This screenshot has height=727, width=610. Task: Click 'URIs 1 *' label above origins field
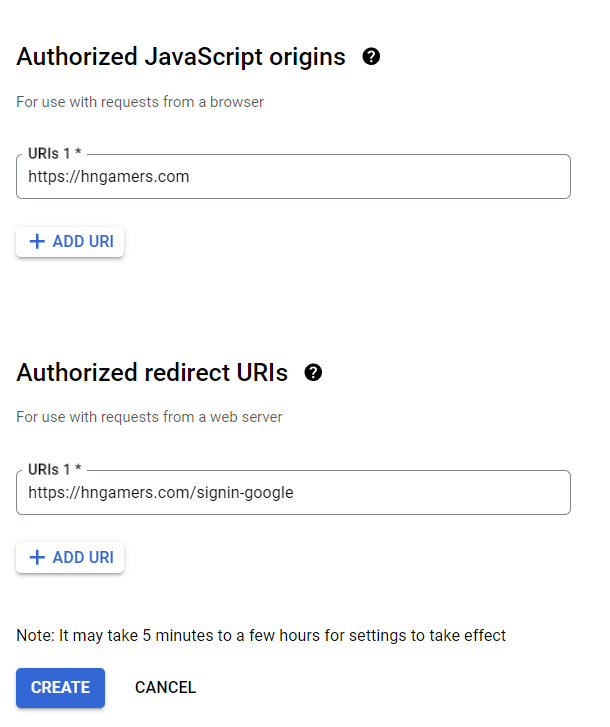(54, 154)
